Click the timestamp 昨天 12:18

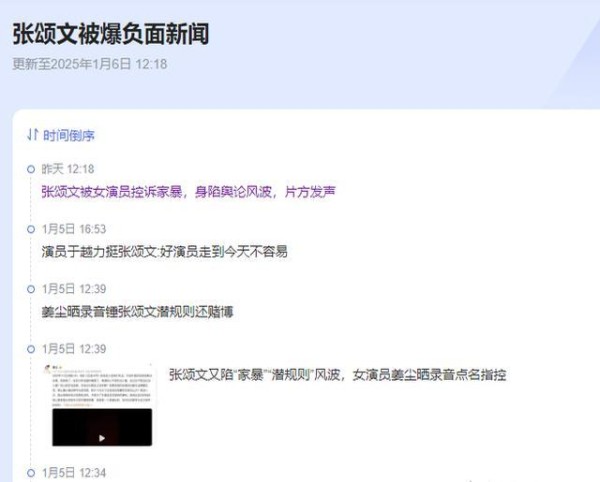[68, 169]
